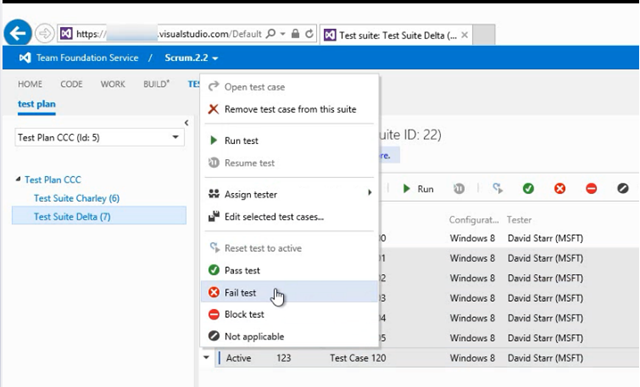Click the toolbar Block test icon
The width and height of the screenshot is (640, 387).
[591, 189]
